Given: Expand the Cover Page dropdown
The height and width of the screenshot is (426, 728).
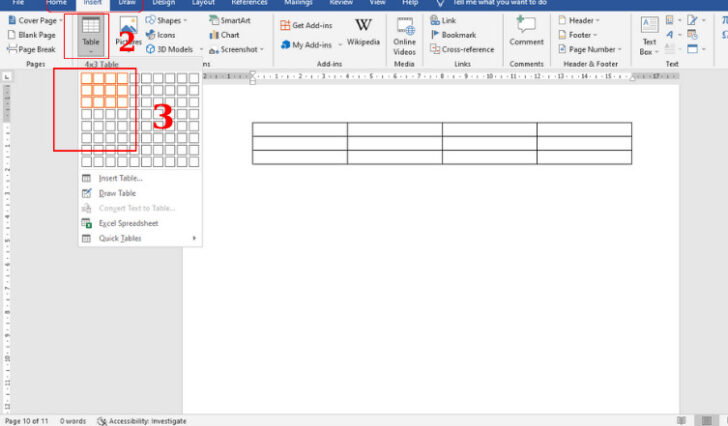Looking at the screenshot, I should [x=38, y=20].
